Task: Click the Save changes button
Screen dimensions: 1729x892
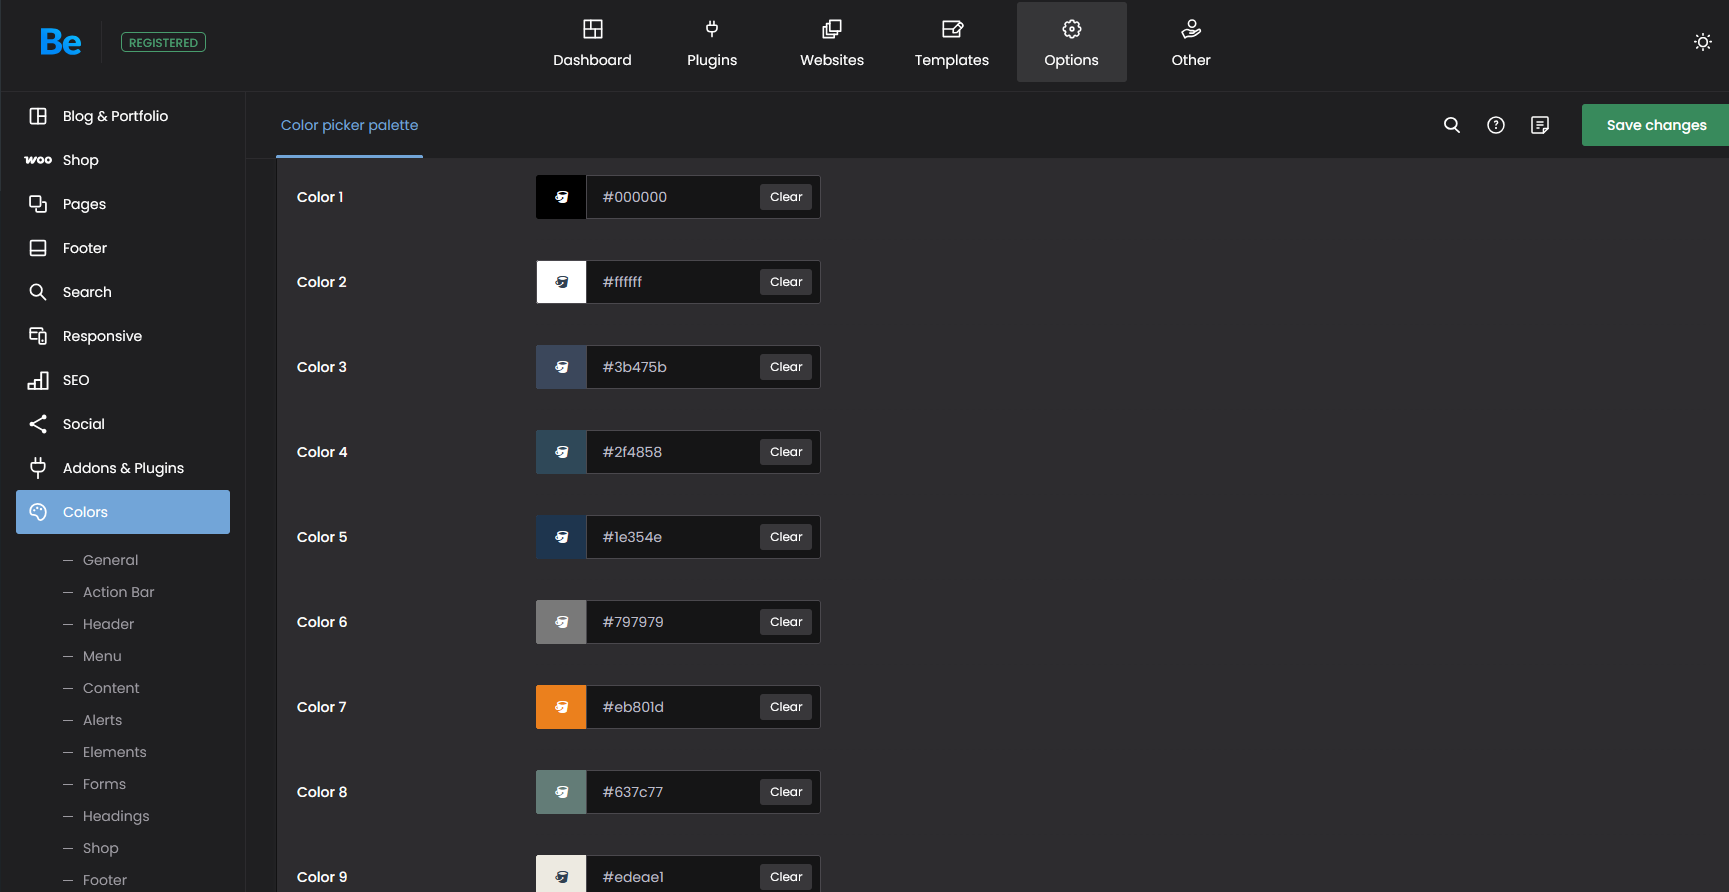Action: (1656, 125)
